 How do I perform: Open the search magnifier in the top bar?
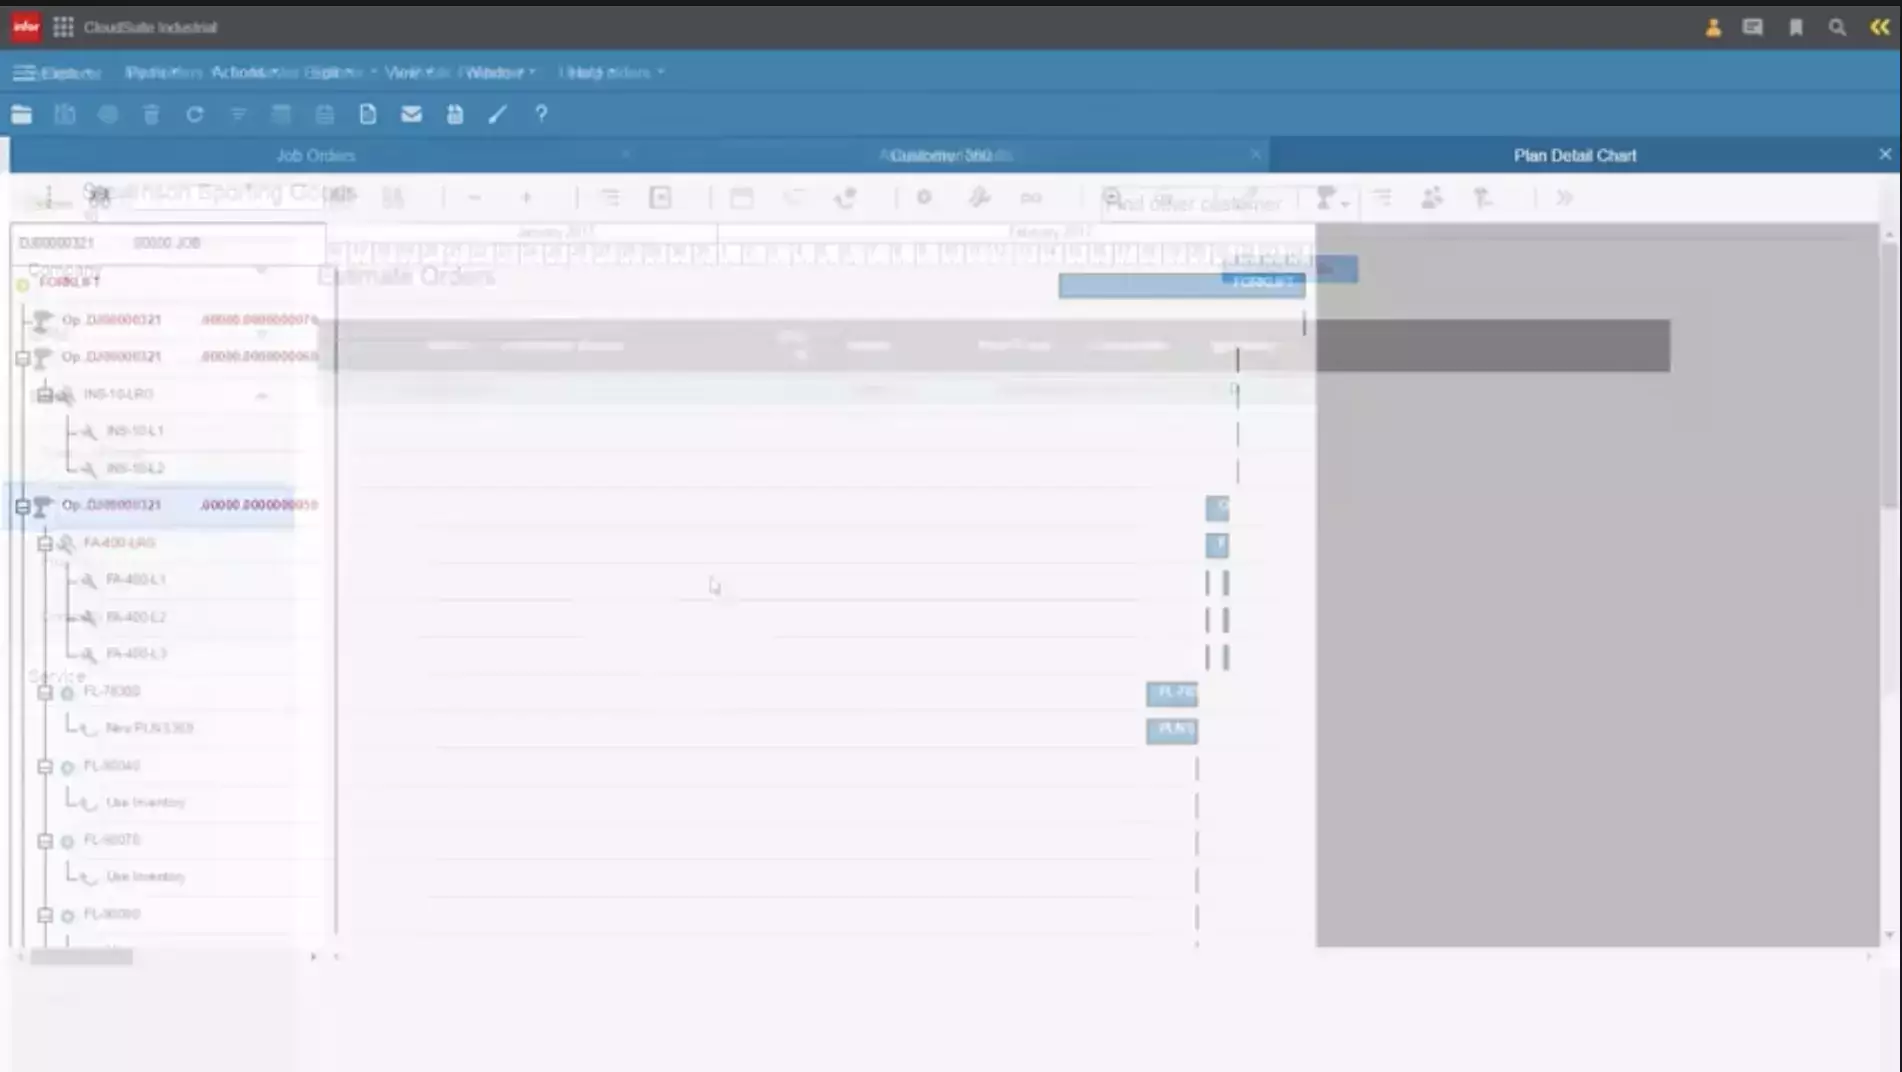click(x=1837, y=27)
